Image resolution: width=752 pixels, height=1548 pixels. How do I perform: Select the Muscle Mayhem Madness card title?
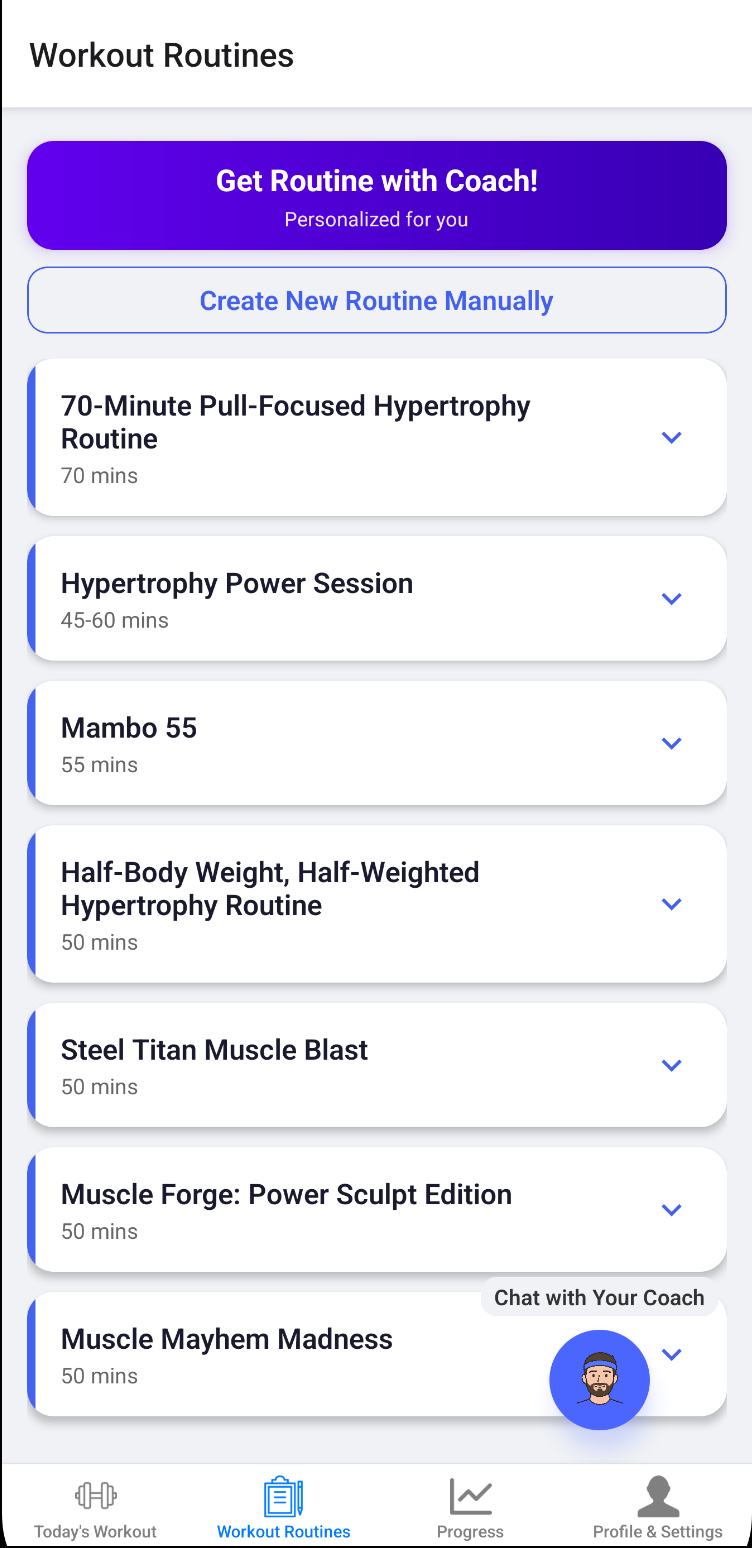227,1339
